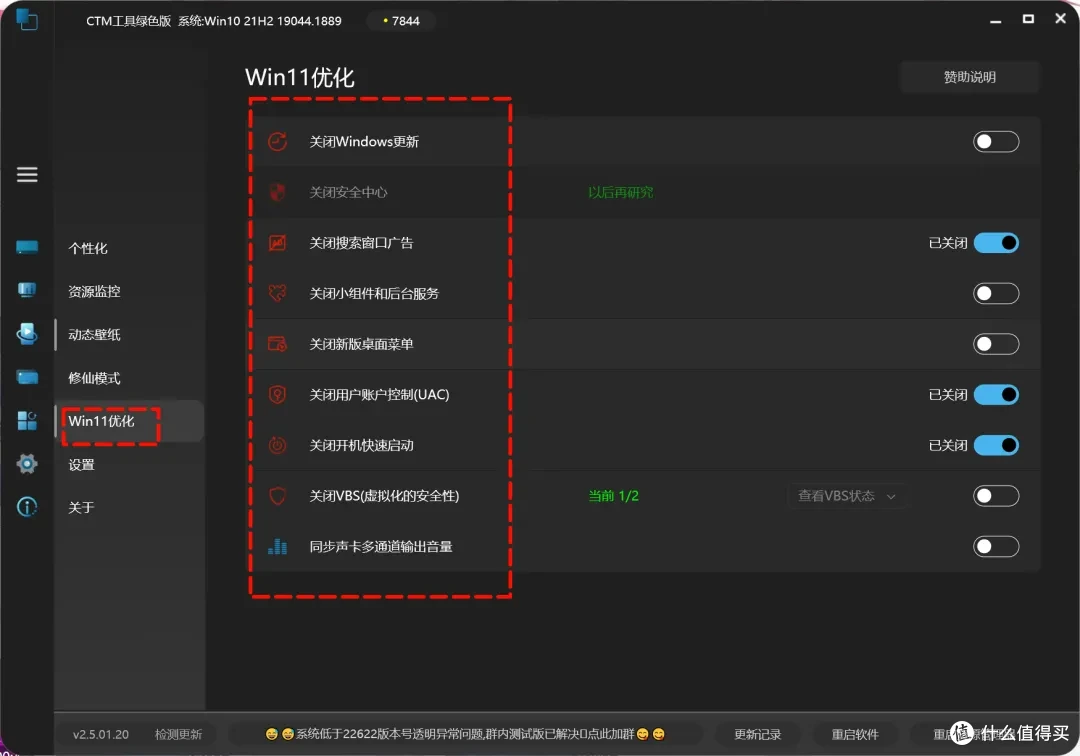Click the dynamic wallpaper play icon
Image resolution: width=1080 pixels, height=756 pixels.
[x=27, y=333]
